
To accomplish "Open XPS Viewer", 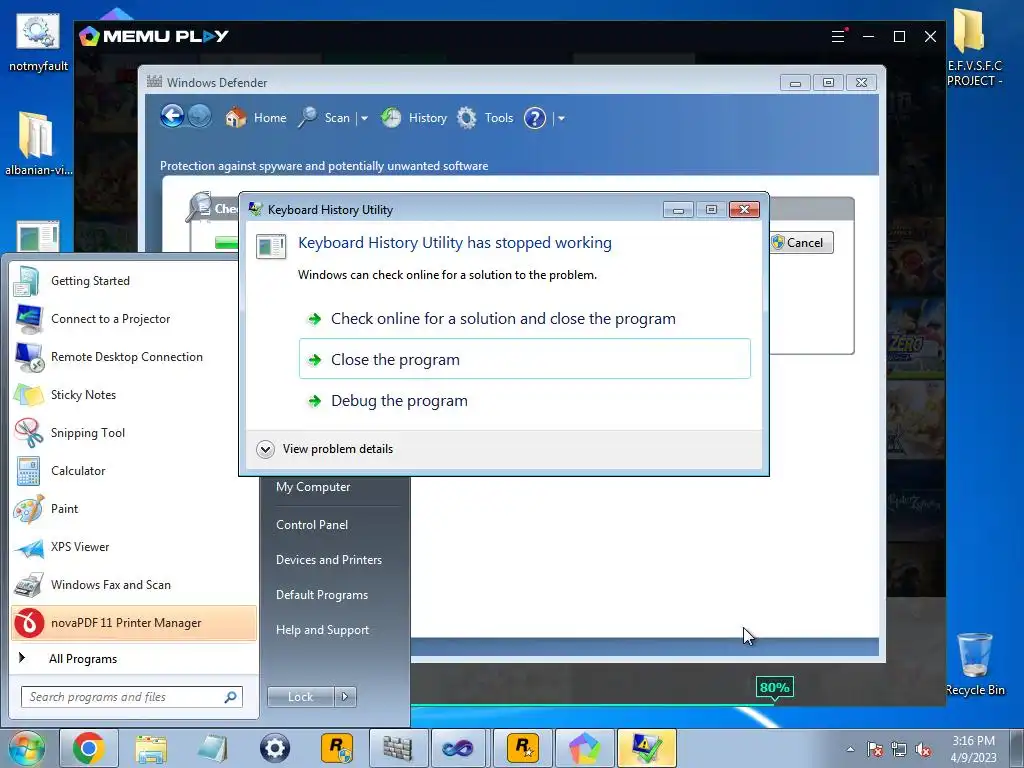I will click(x=134, y=547).
